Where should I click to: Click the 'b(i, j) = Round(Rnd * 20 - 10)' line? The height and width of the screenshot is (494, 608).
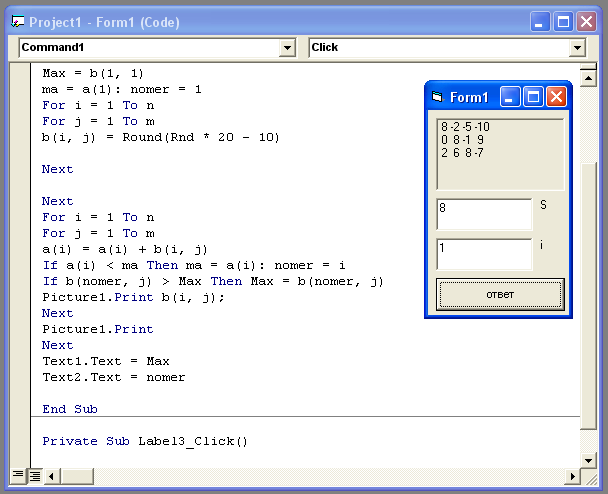click(161, 137)
